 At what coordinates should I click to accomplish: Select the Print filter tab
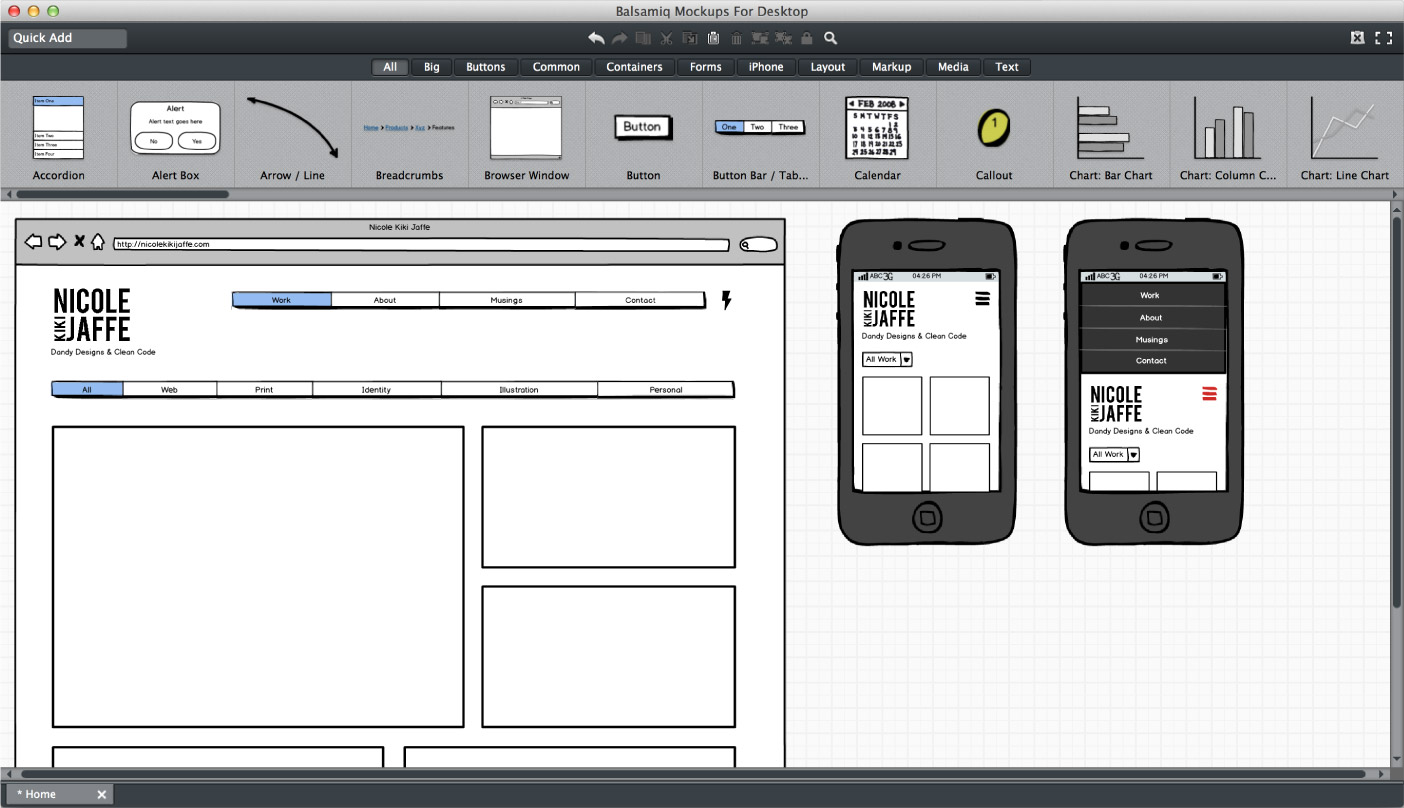[264, 390]
